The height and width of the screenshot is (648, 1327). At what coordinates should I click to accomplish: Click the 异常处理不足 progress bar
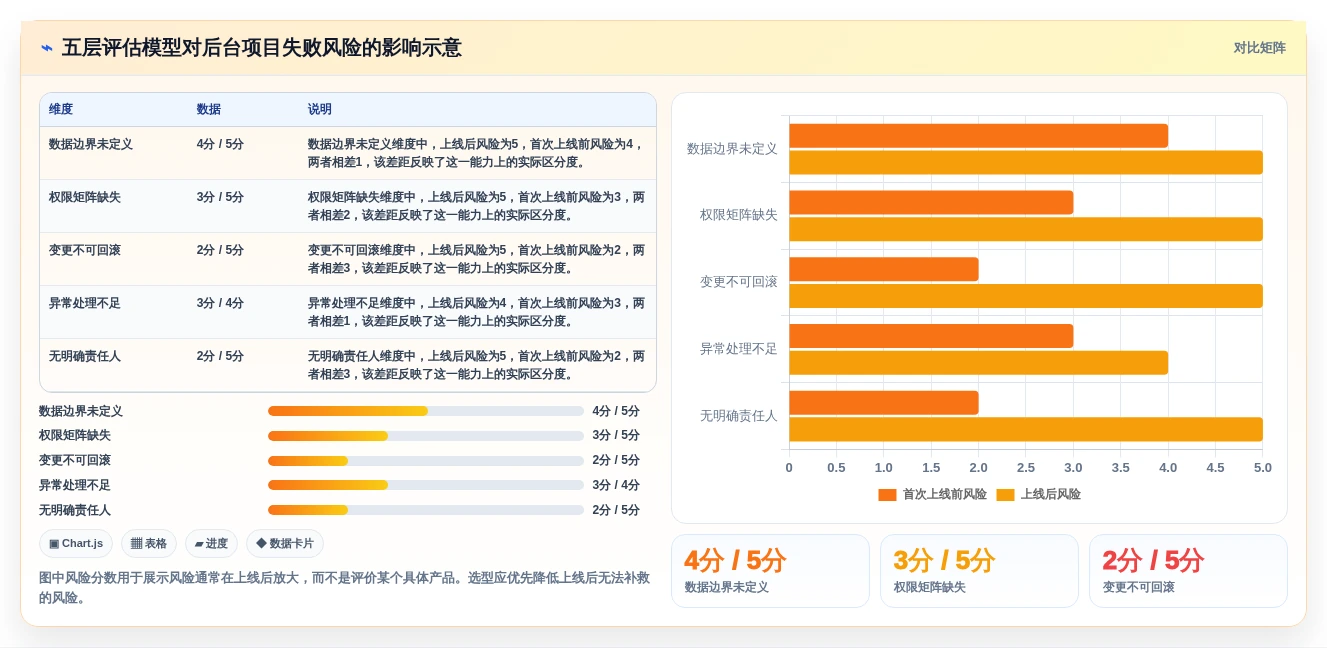[426, 485]
